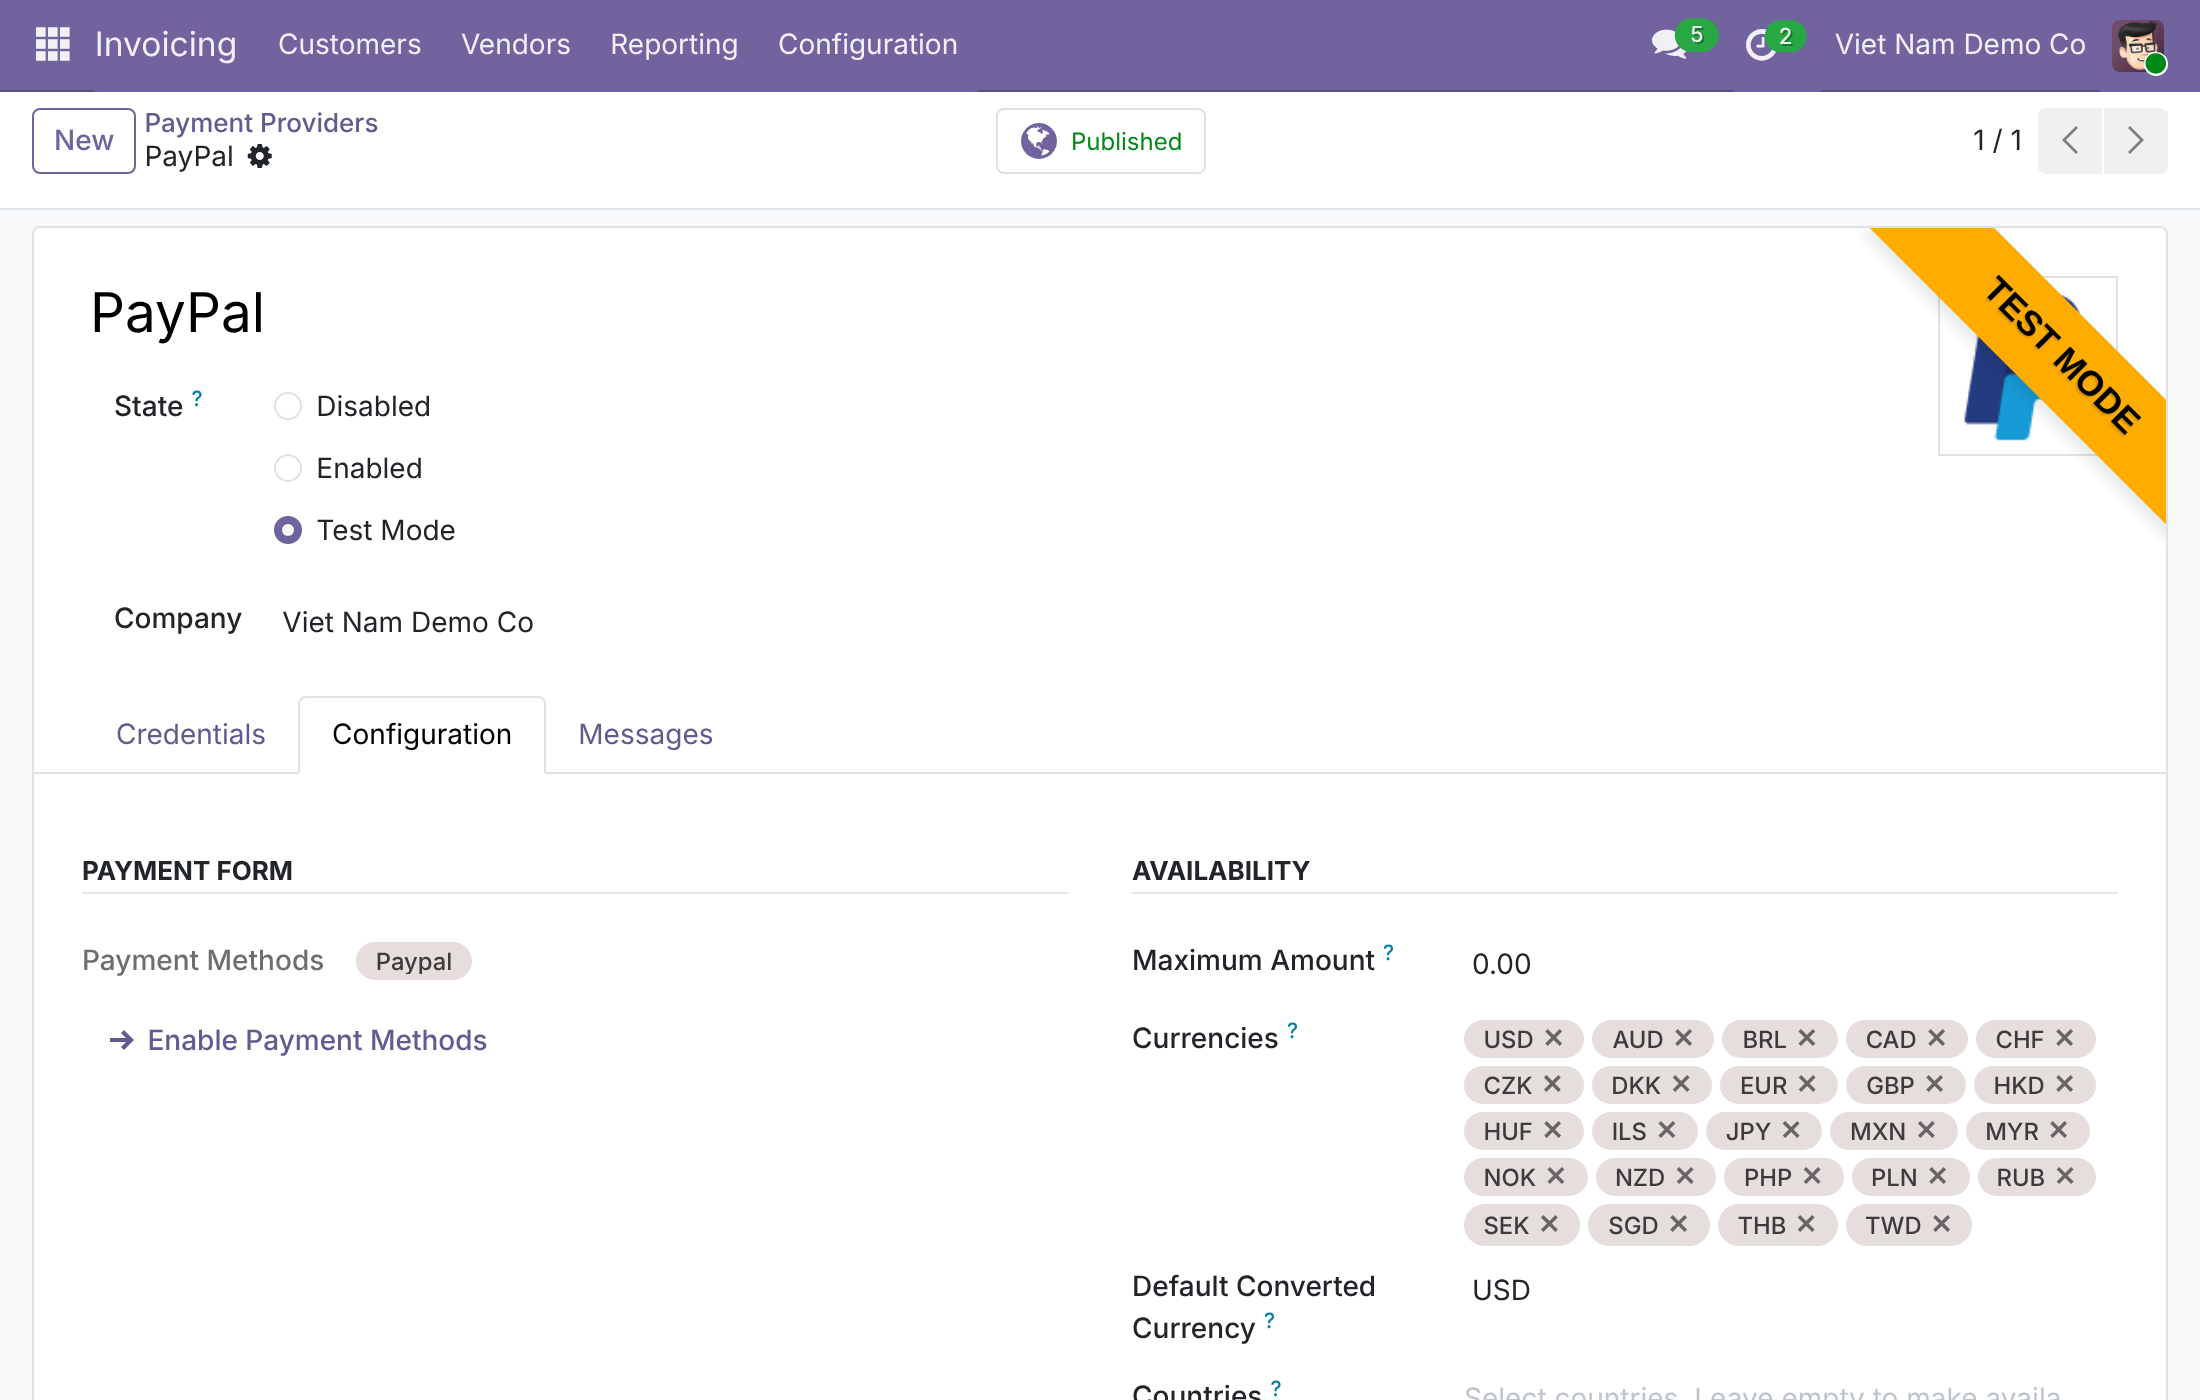Select the Test Mode state option

(x=288, y=530)
